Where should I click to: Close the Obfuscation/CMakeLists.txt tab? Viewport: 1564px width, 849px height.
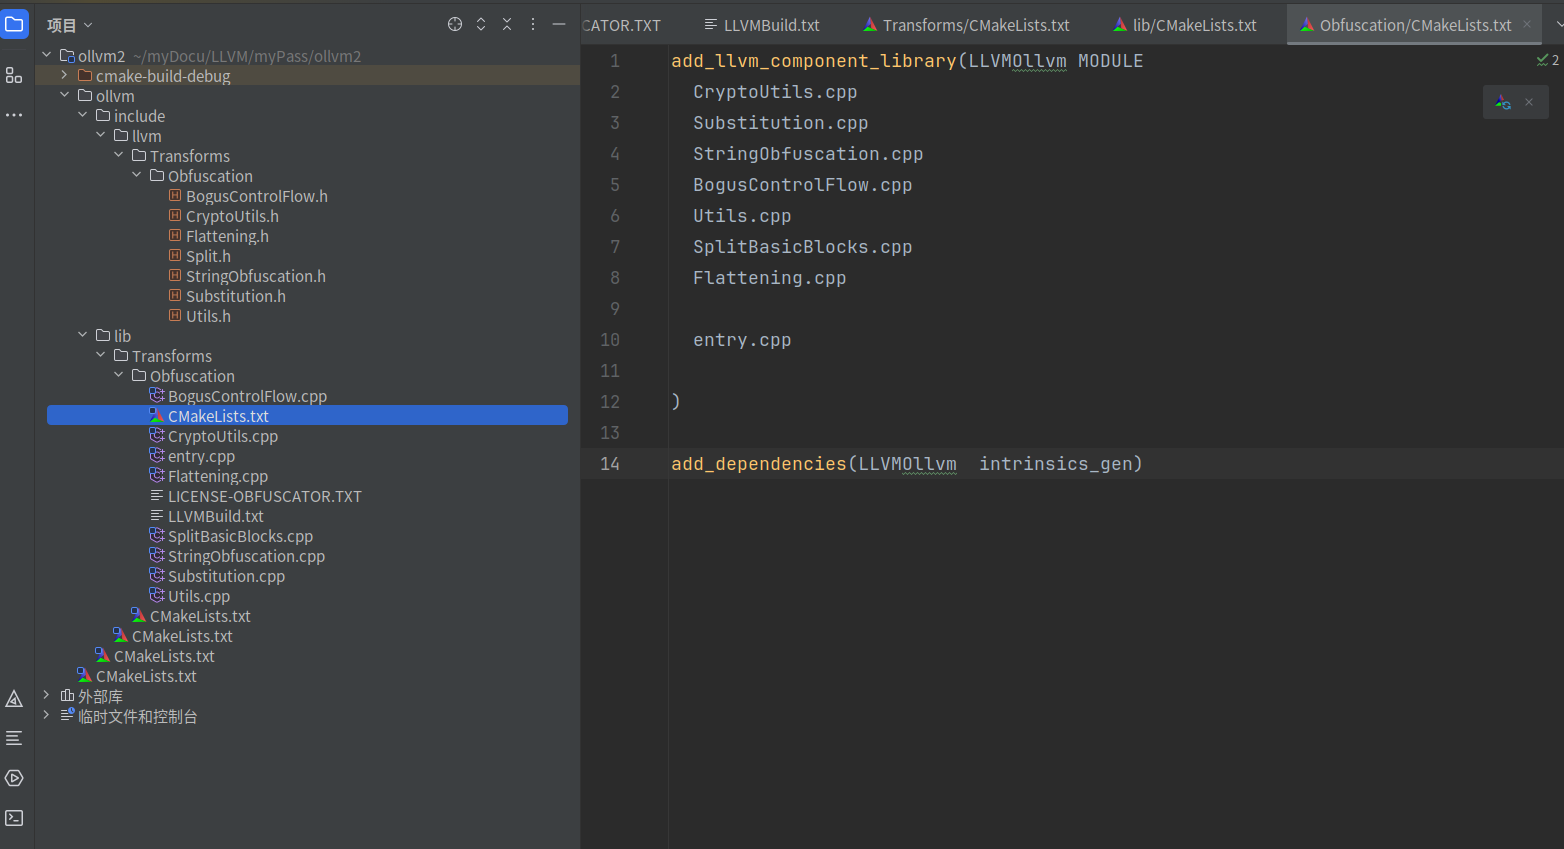(x=1527, y=25)
